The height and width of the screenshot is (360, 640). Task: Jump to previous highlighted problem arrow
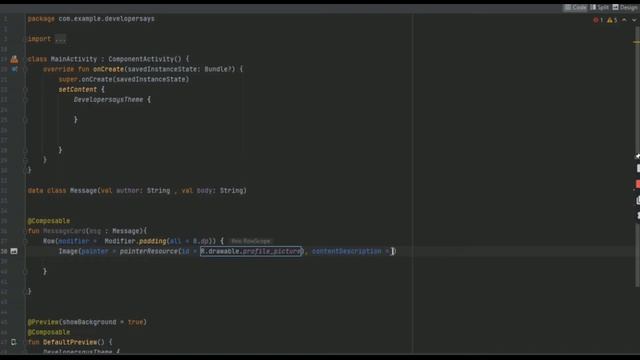pos(624,20)
